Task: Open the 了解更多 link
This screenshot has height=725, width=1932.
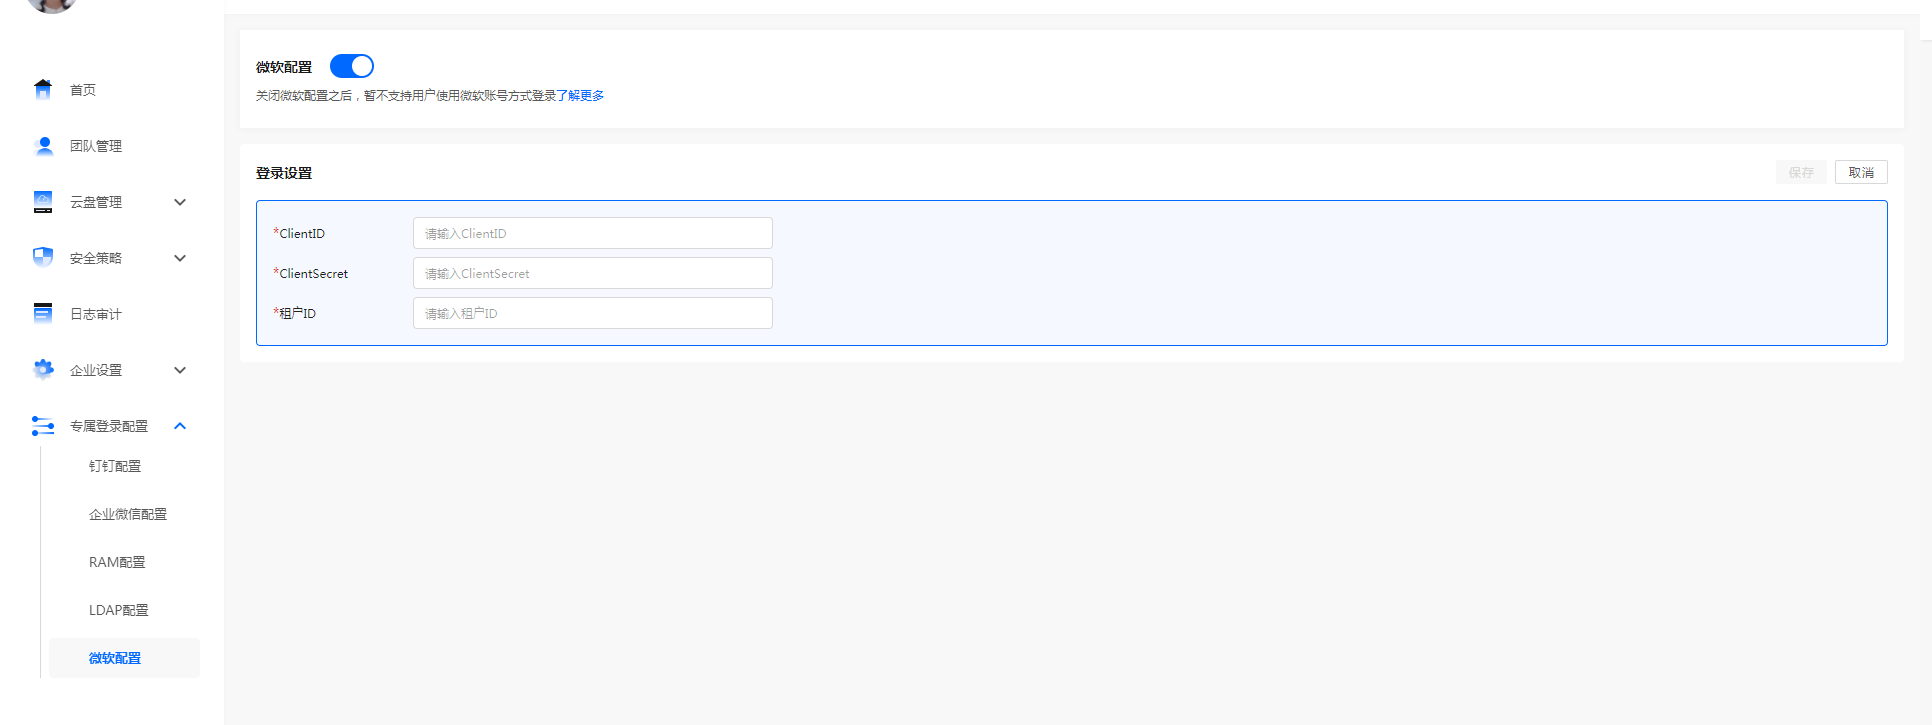Action: coord(581,95)
